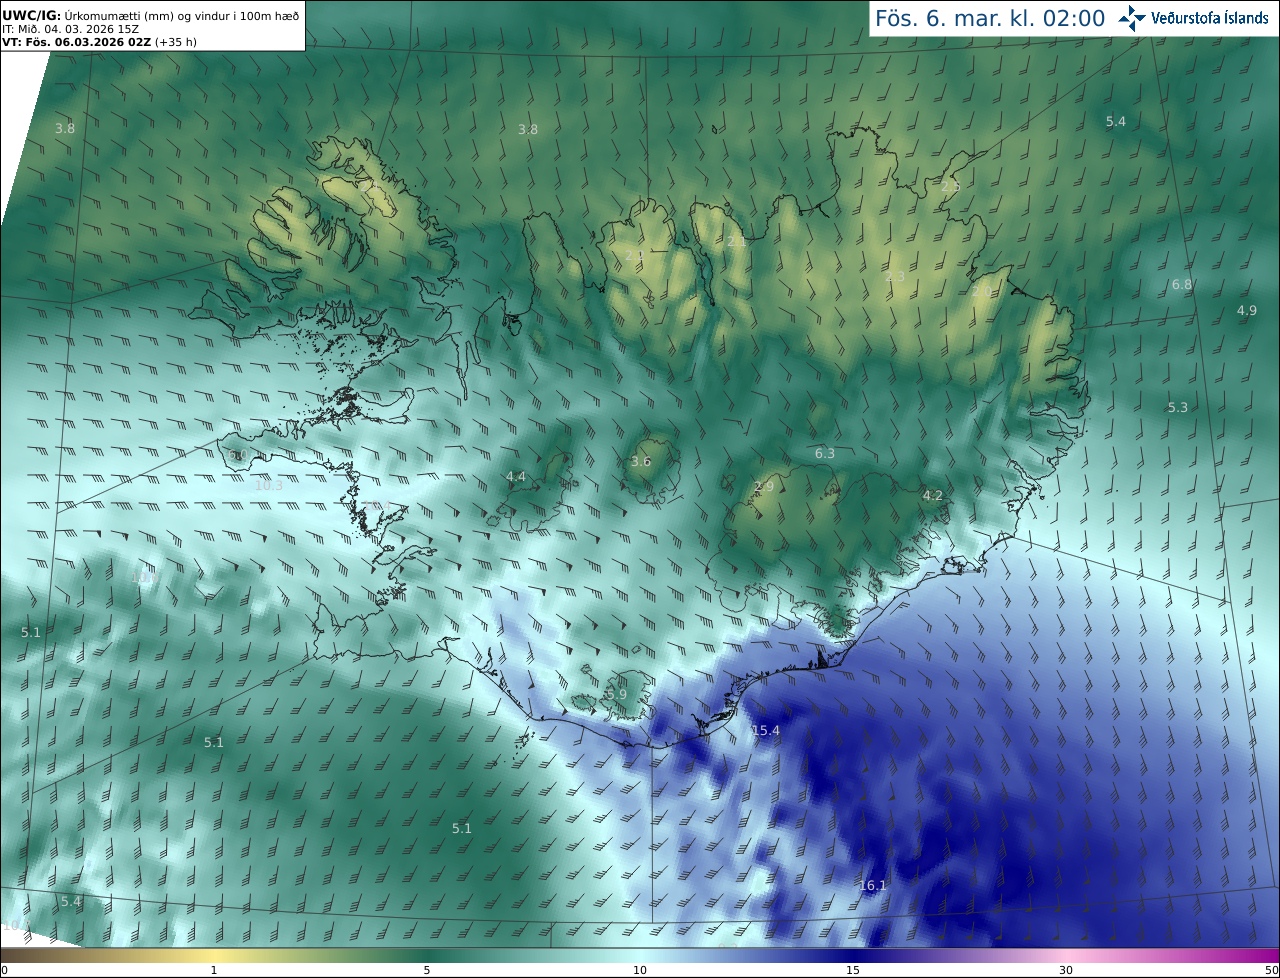Click the pale yellow segment of the color bar

click(214, 955)
